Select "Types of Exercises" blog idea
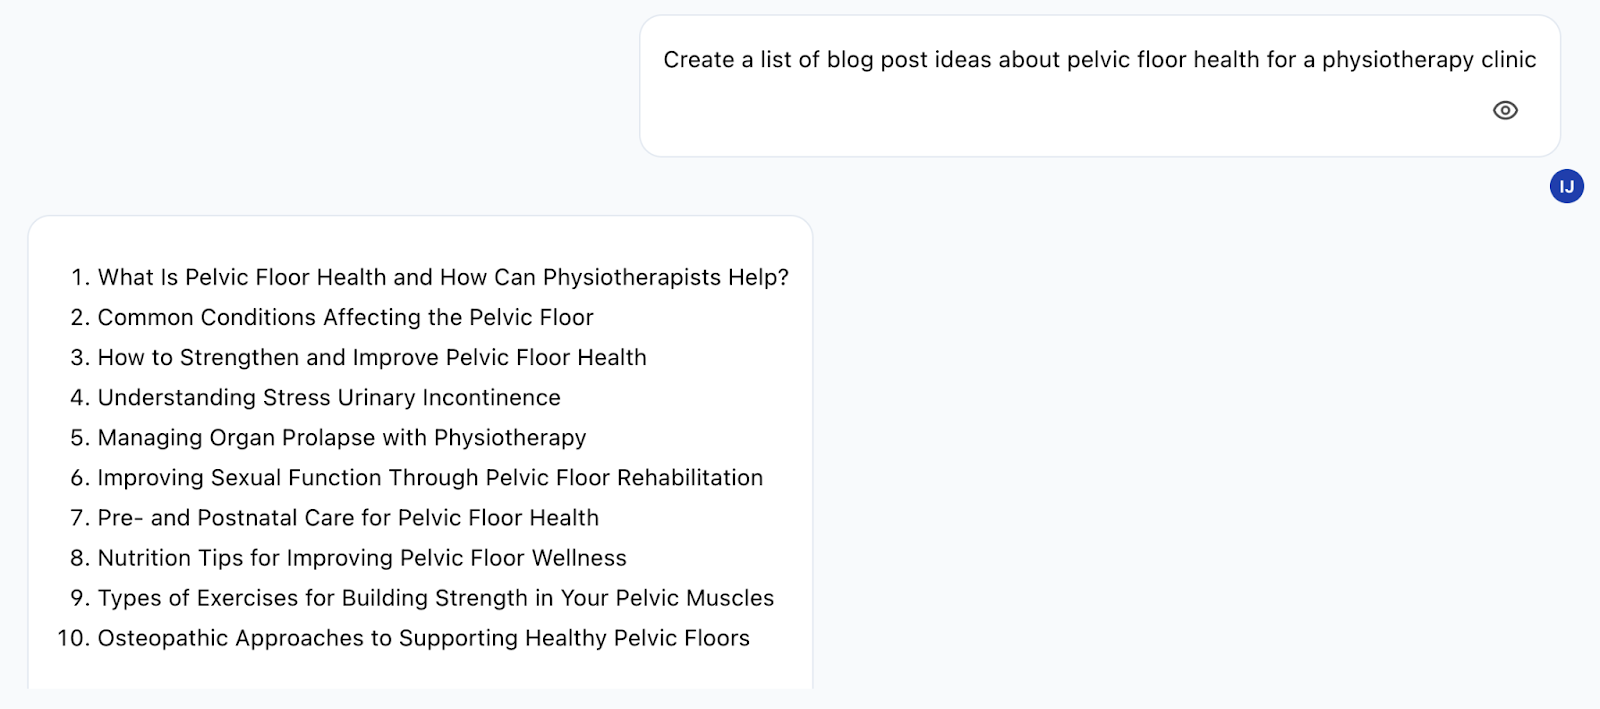The width and height of the screenshot is (1600, 709). pos(435,597)
